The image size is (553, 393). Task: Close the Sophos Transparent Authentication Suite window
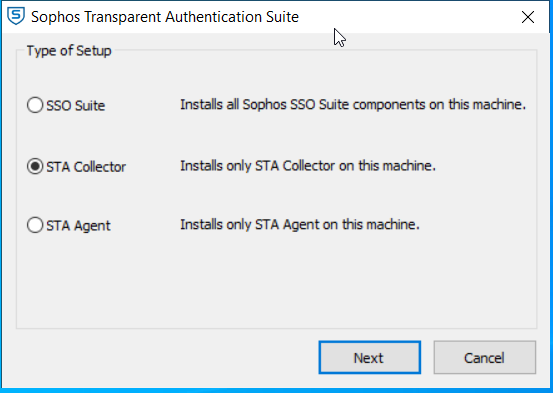528,17
